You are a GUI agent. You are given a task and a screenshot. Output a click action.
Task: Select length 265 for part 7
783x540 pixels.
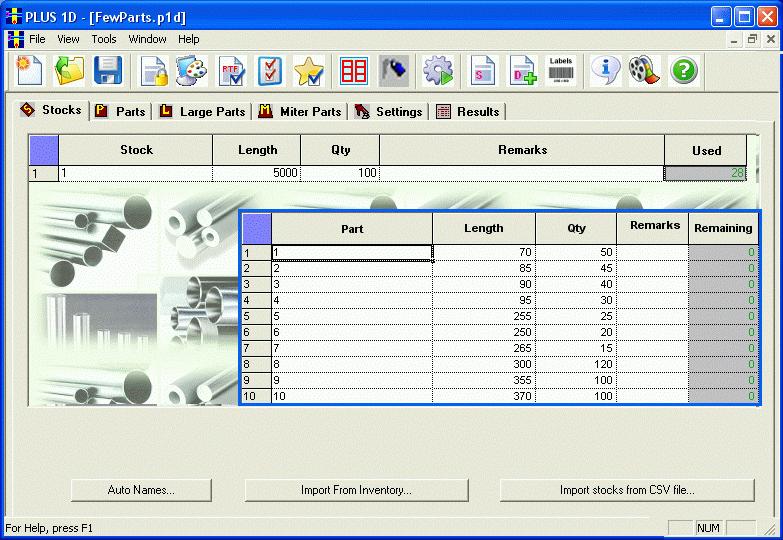point(484,348)
